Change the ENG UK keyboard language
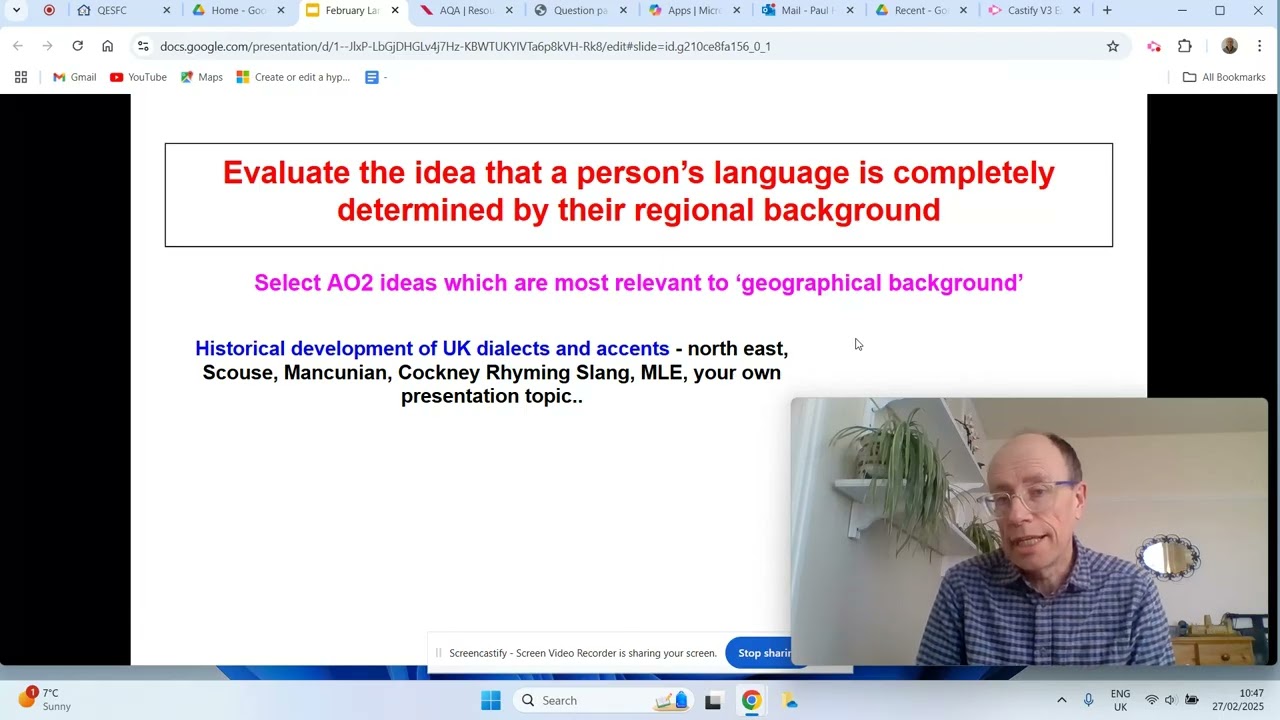Viewport: 1280px width, 720px height. tap(1120, 700)
